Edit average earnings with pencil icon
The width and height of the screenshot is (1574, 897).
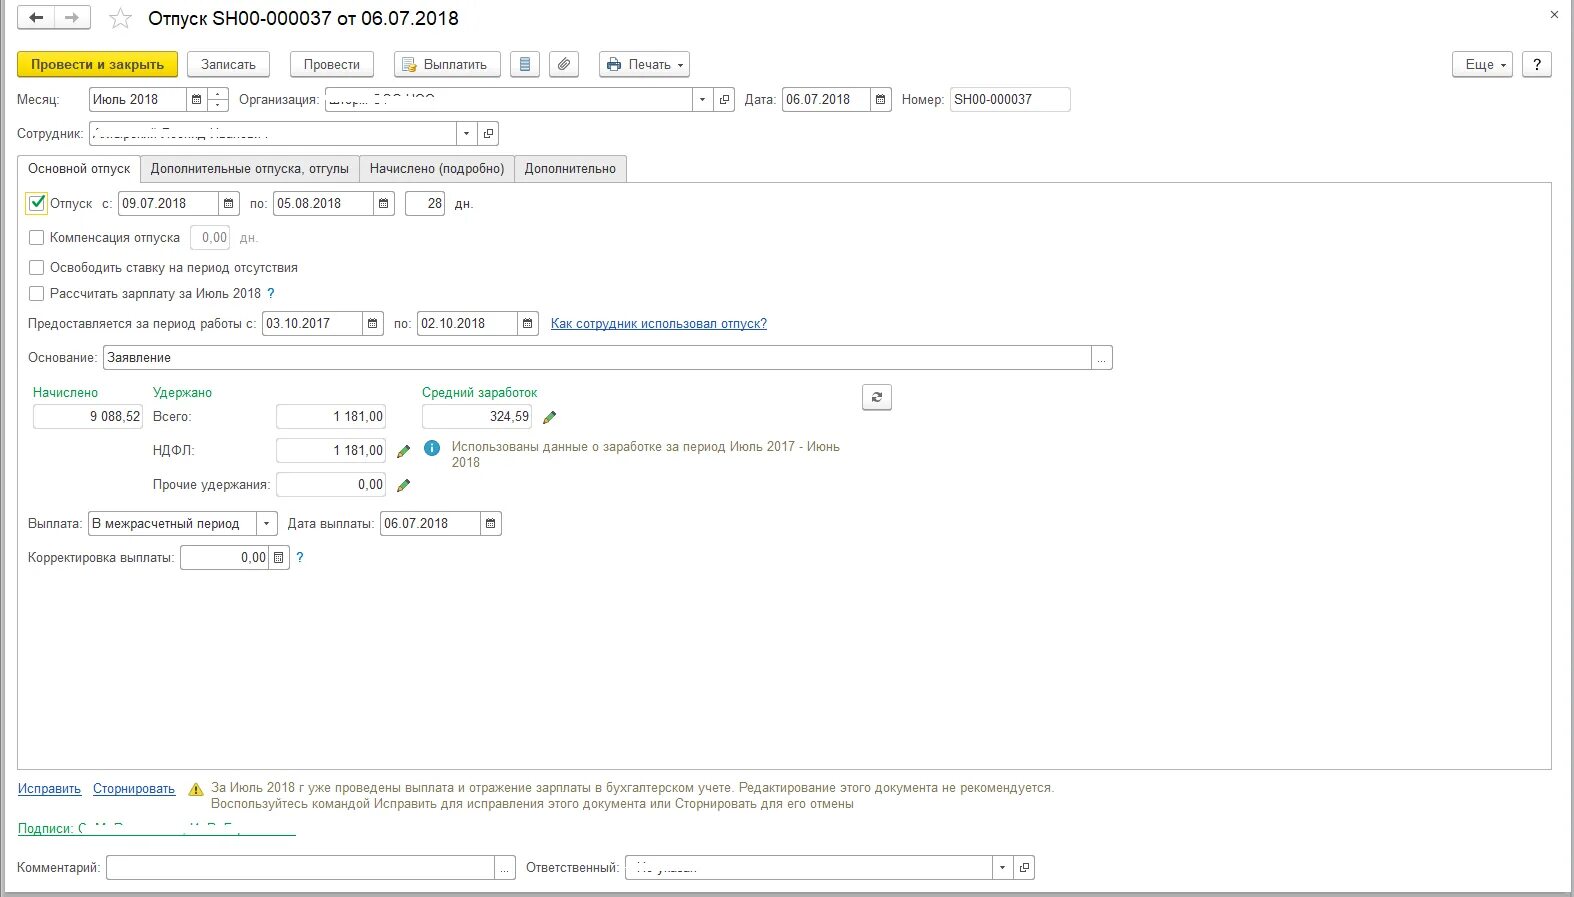pos(549,417)
